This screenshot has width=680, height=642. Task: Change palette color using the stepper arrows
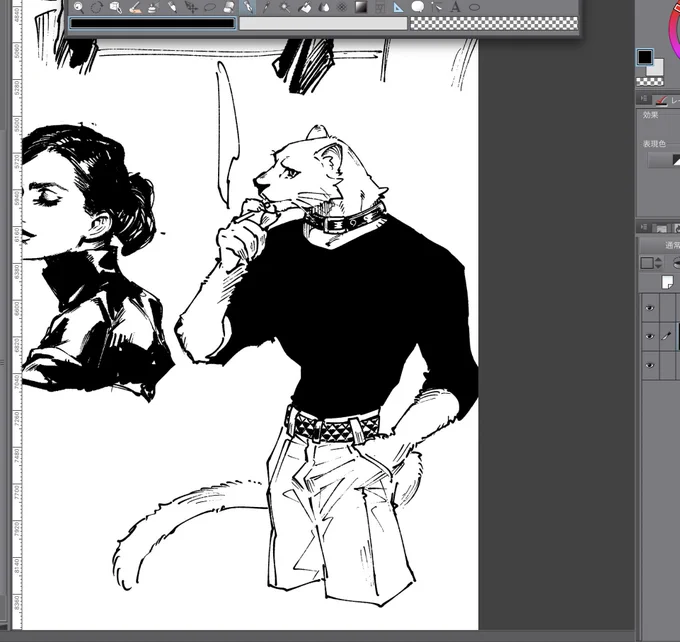click(658, 263)
